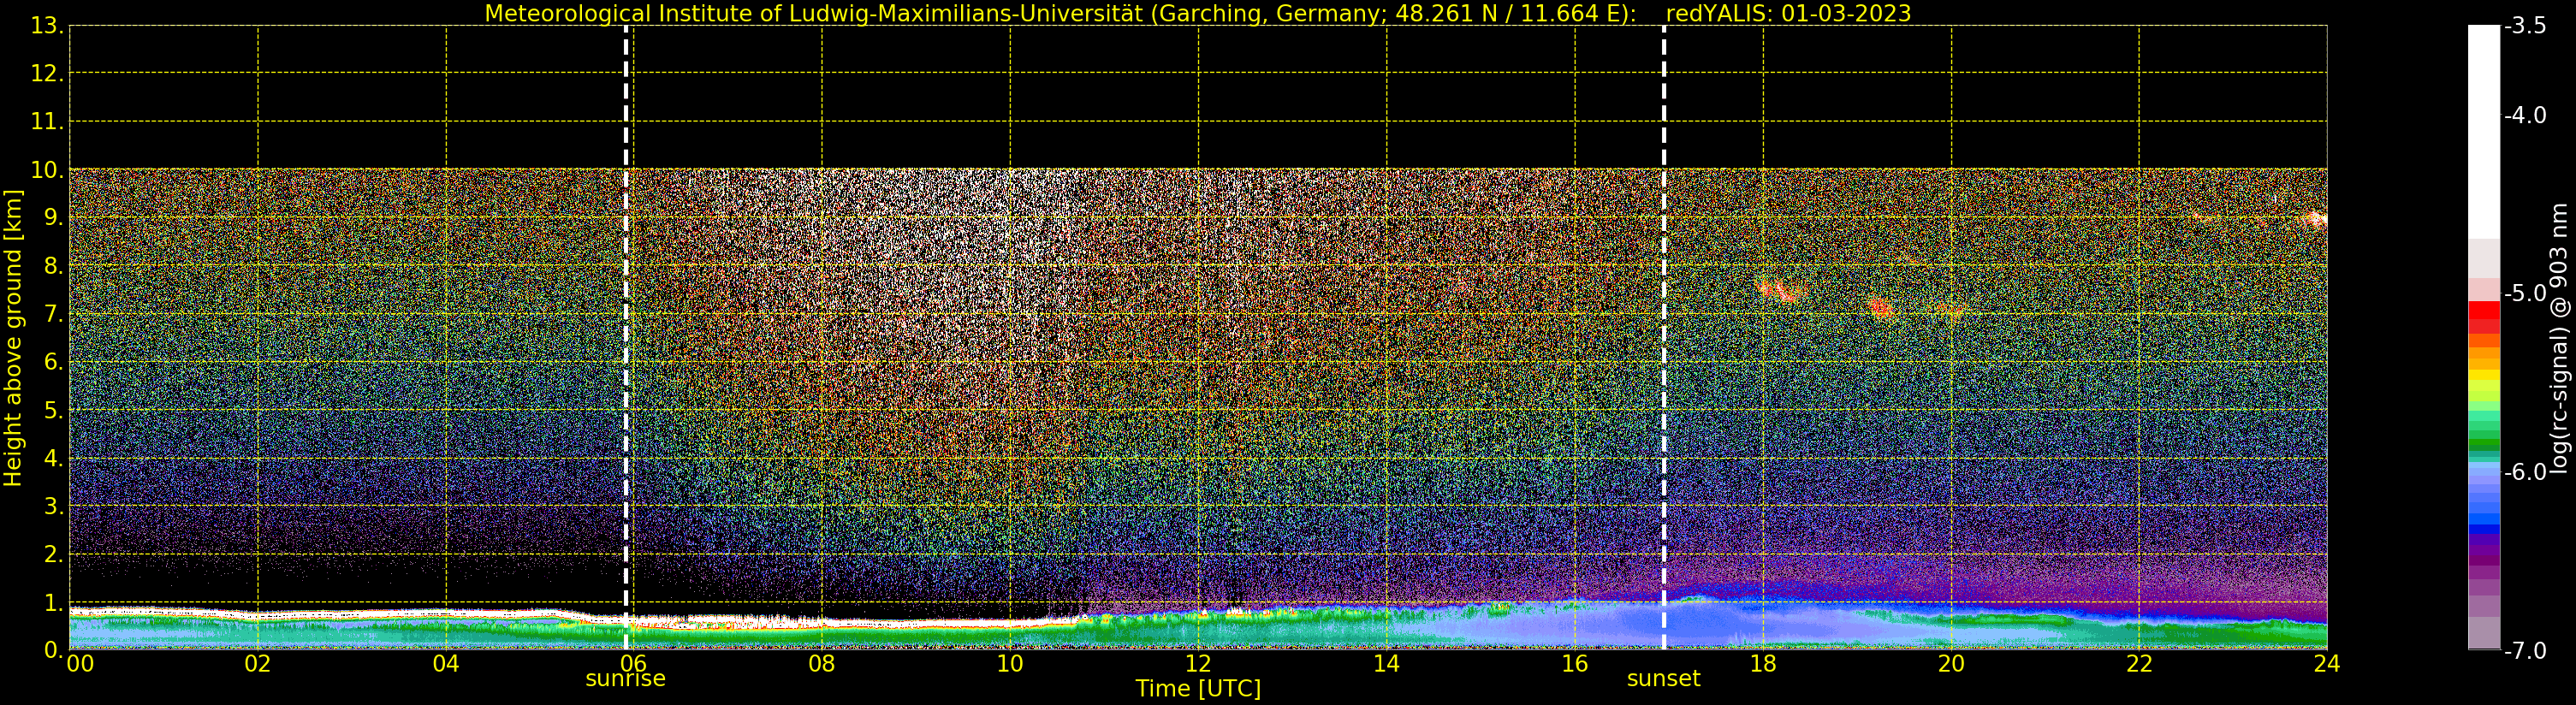This screenshot has width=2576, height=705.
Task: Click the white region at the colorbar top
Action: pyautogui.click(x=2484, y=130)
